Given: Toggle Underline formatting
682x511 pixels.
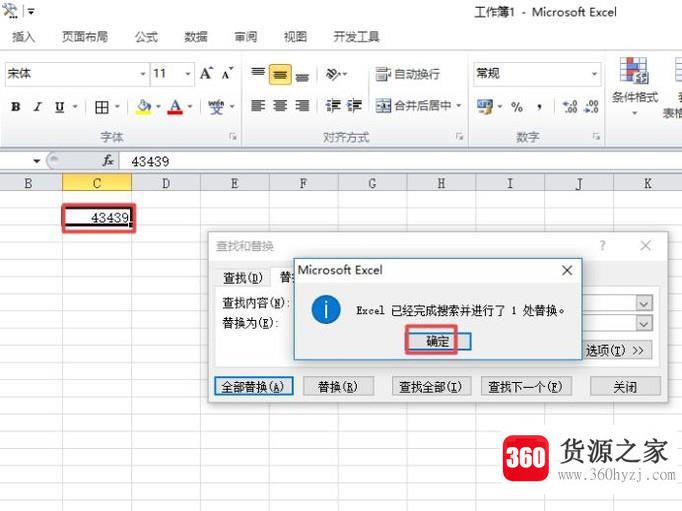Looking at the screenshot, I should point(60,107).
